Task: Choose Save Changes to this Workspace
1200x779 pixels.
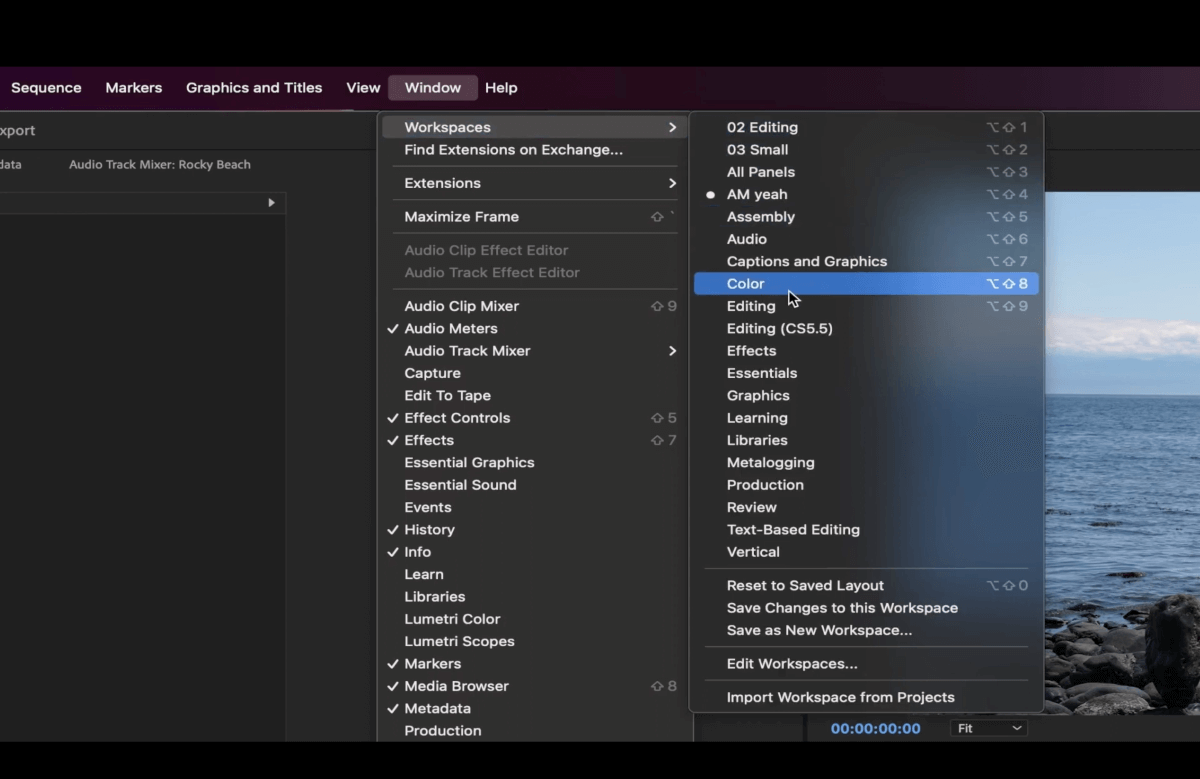Action: (866, 608)
